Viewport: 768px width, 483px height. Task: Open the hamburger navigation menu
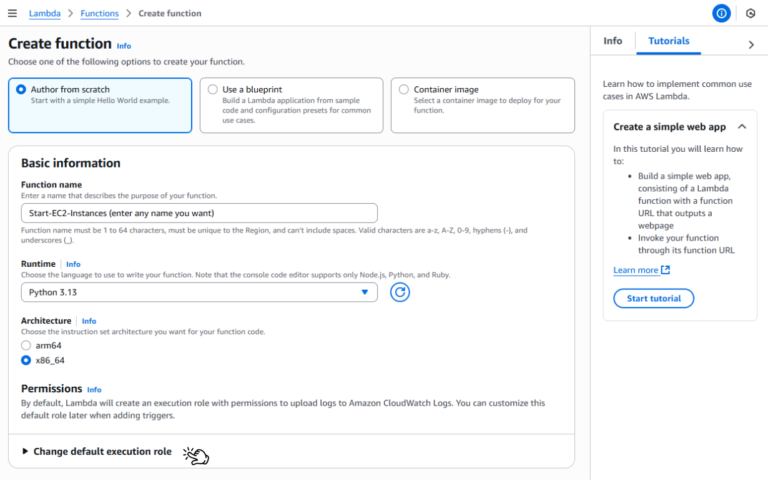point(12,13)
